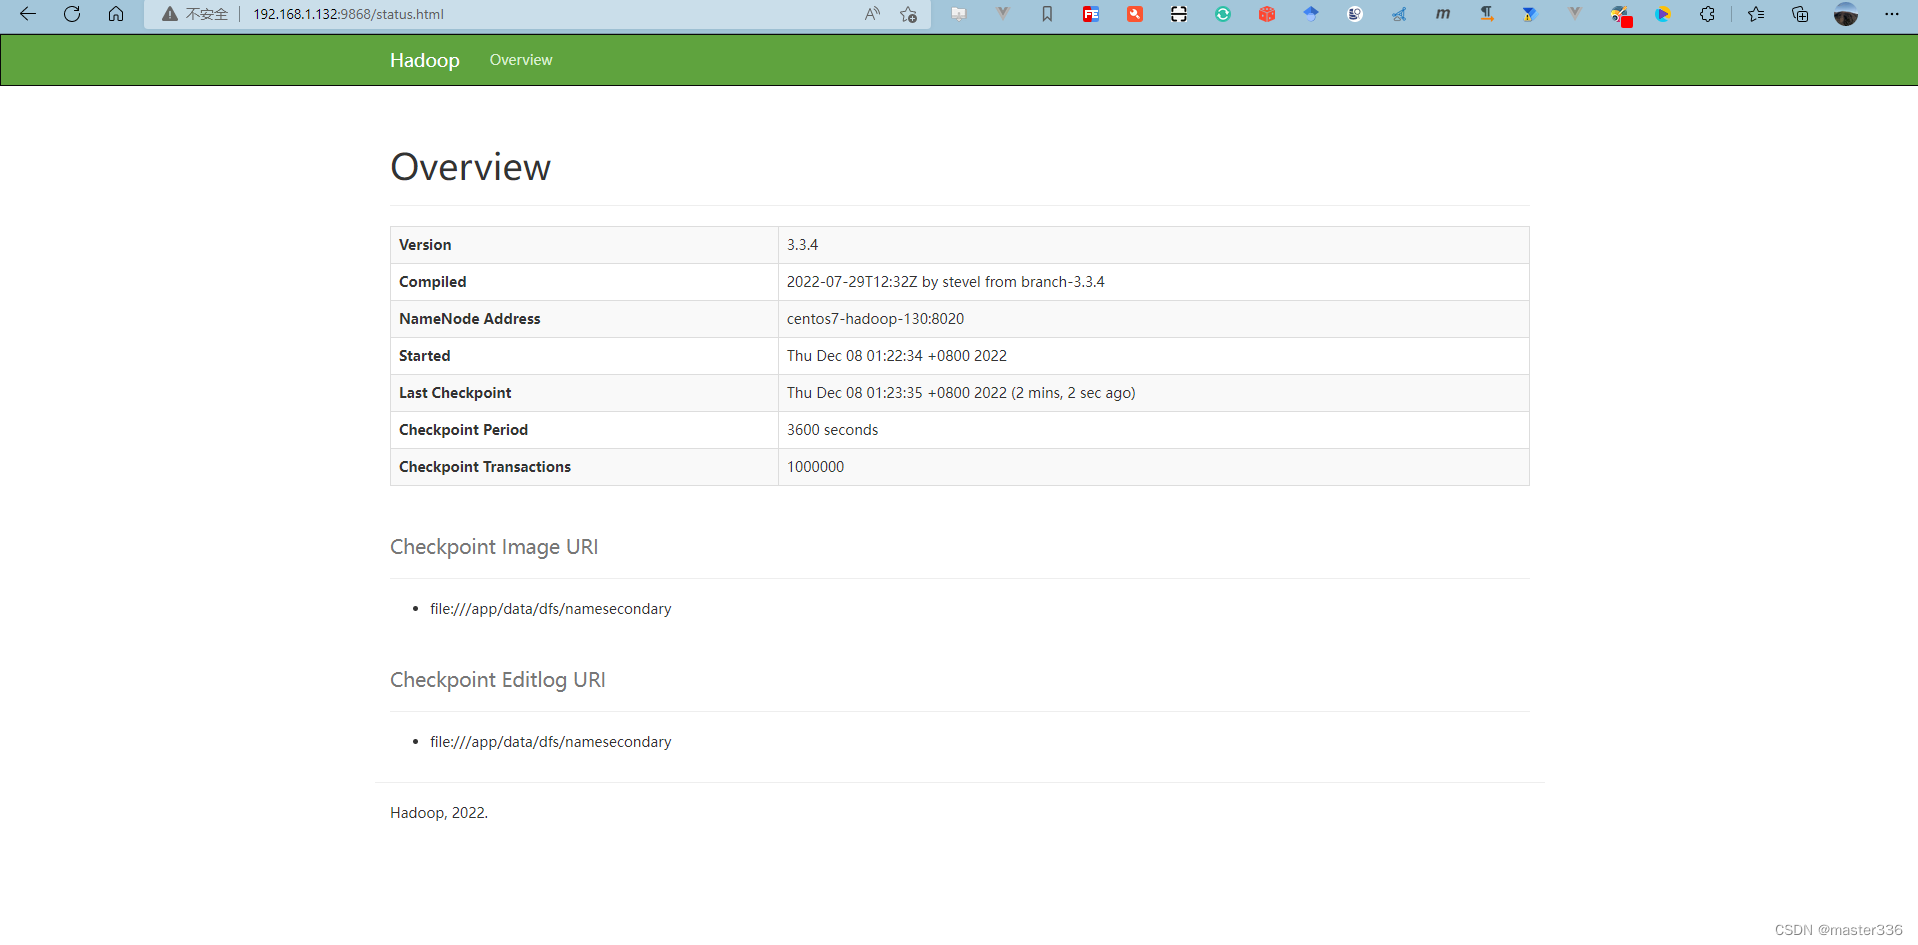1918x945 pixels.
Task: Go back with the browser back arrow
Action: (x=28, y=14)
